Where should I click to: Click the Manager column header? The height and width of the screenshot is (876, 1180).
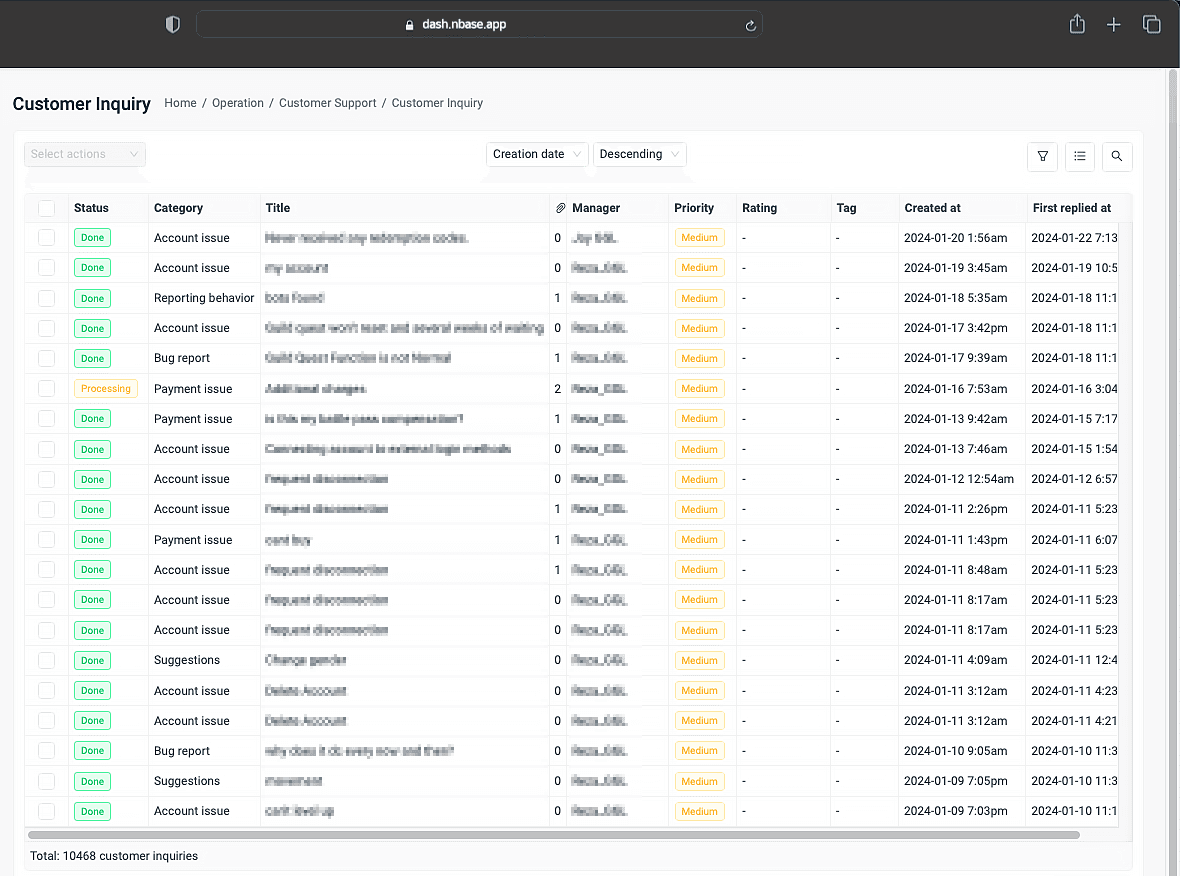[596, 208]
